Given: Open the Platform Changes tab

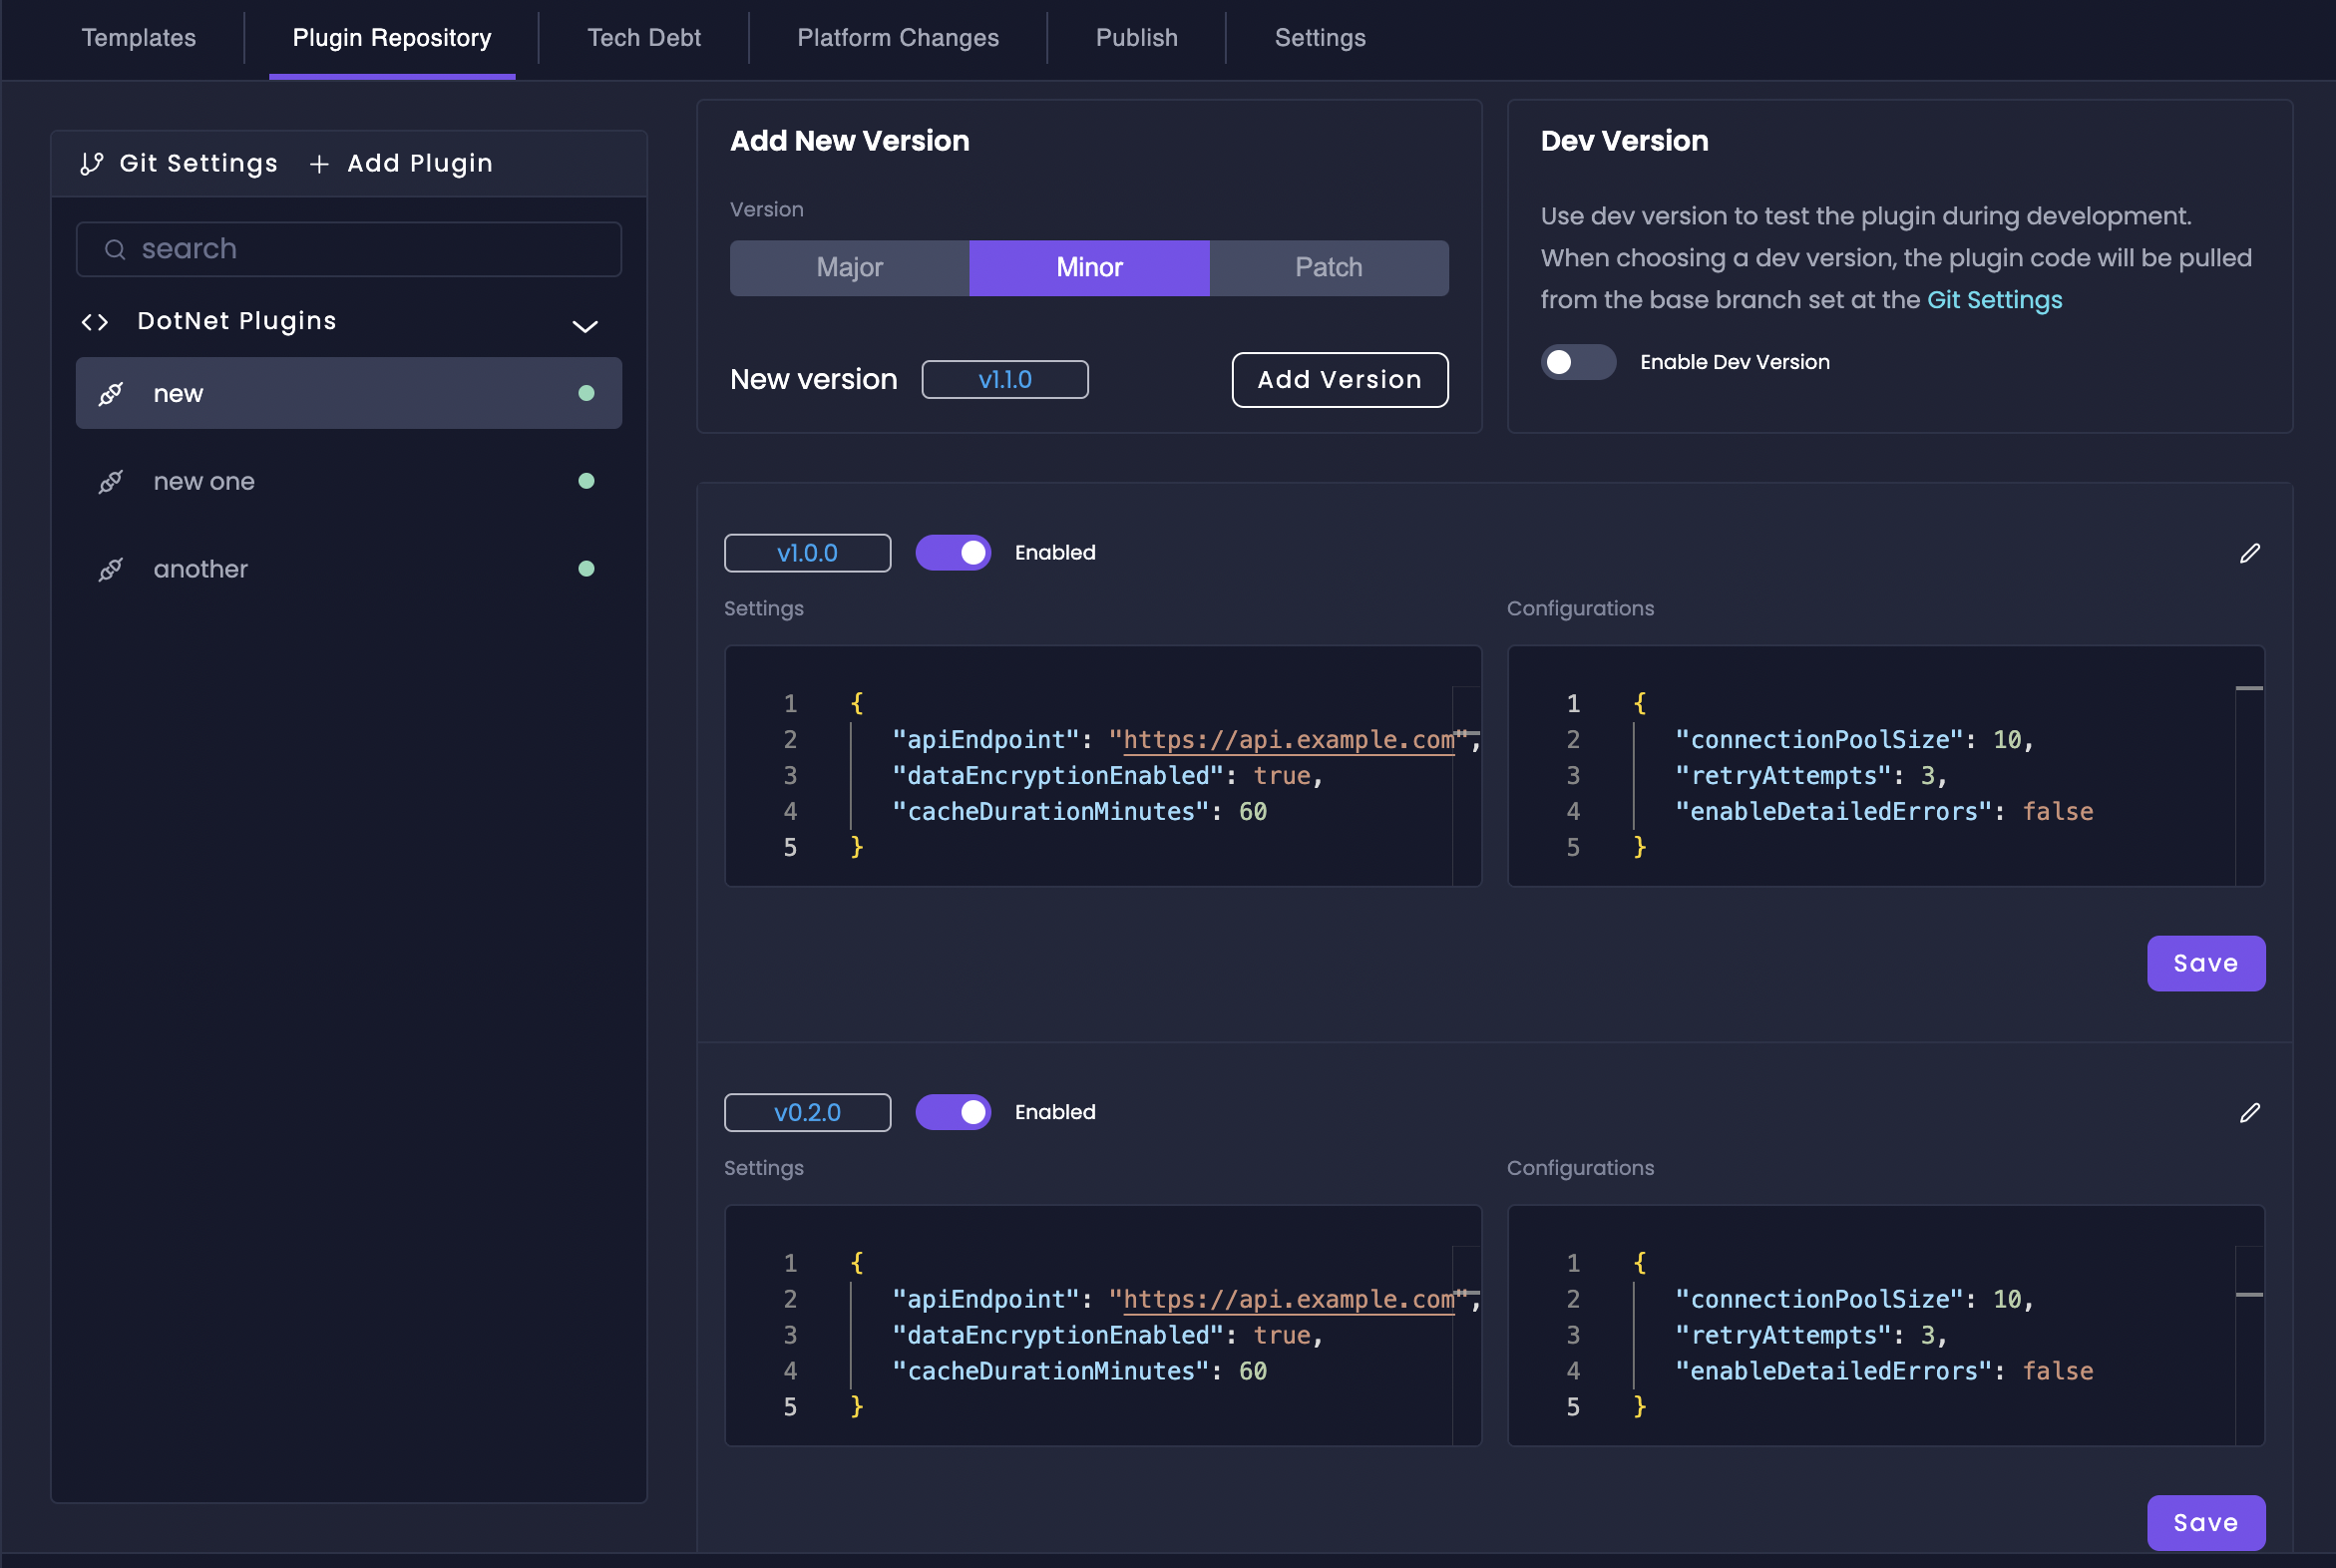Looking at the screenshot, I should [x=897, y=38].
